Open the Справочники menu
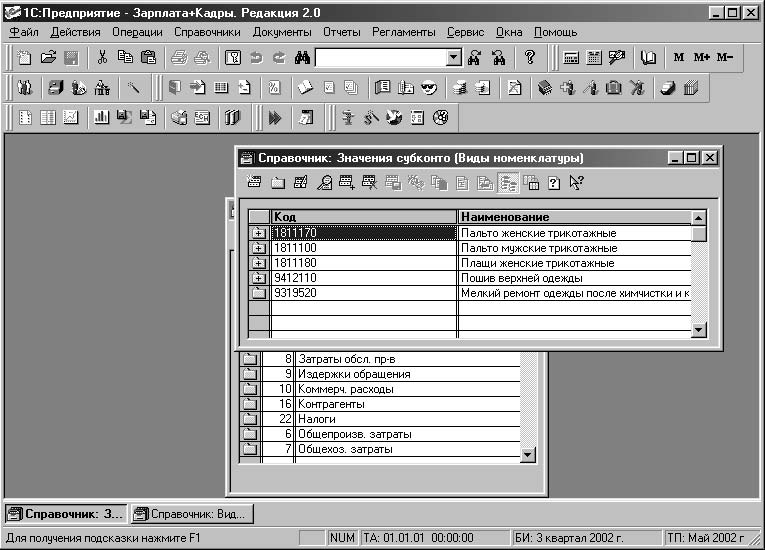765x550 pixels. point(207,32)
